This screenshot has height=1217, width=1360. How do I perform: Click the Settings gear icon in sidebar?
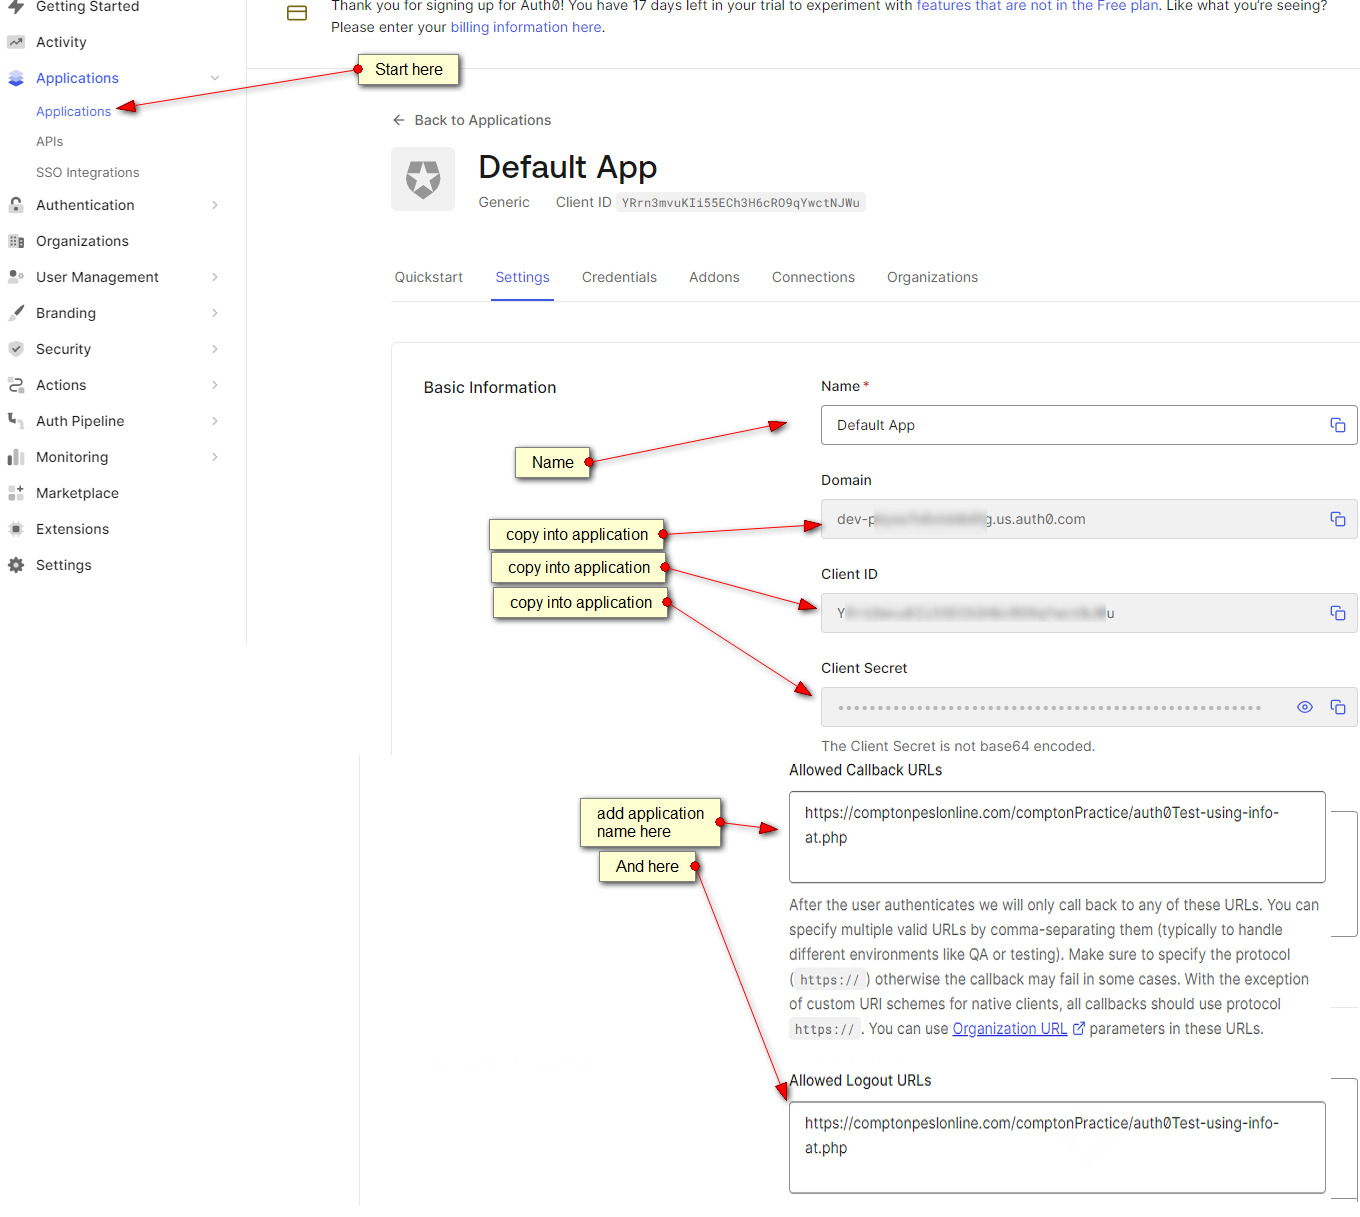point(16,565)
